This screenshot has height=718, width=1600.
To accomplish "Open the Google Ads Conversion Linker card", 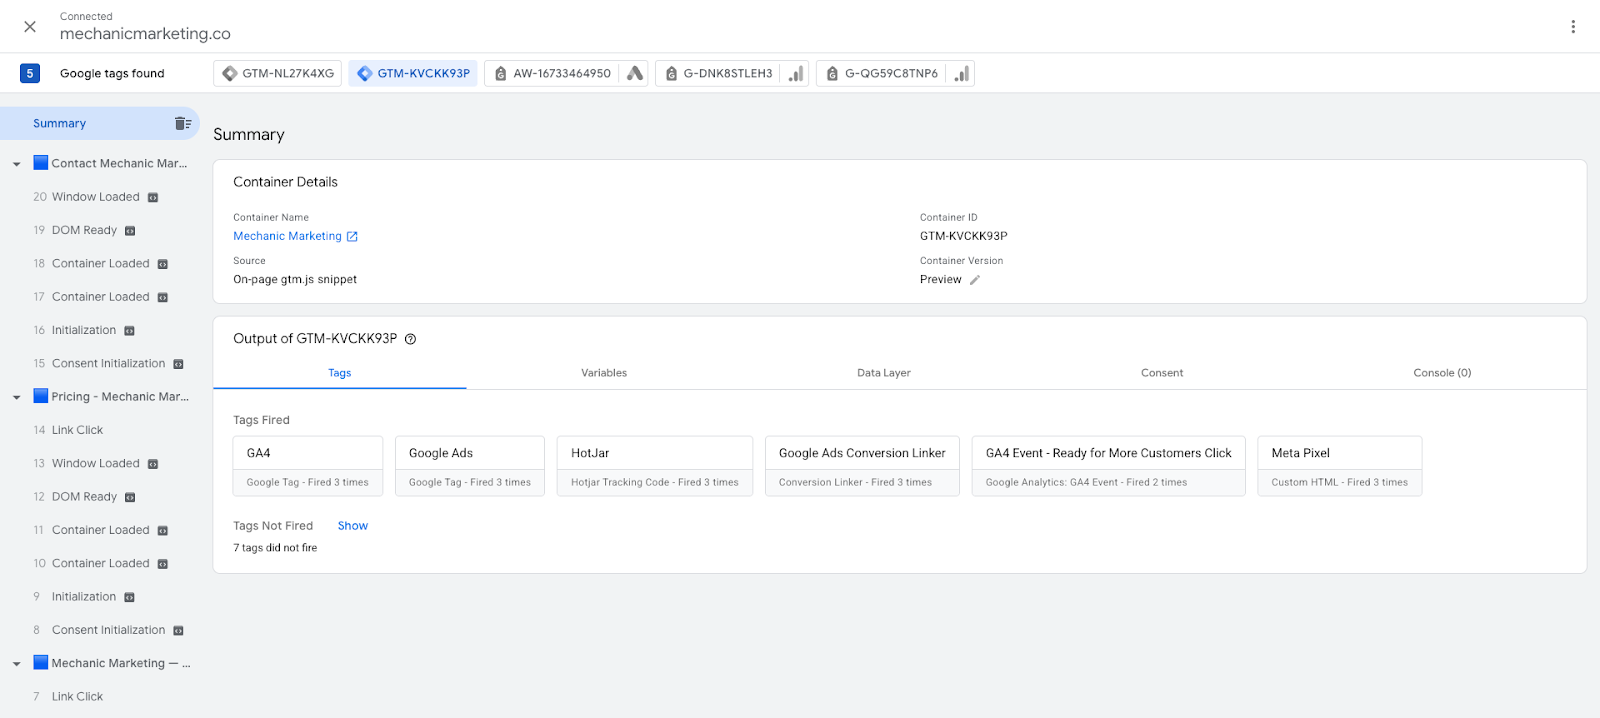I will tap(862, 466).
